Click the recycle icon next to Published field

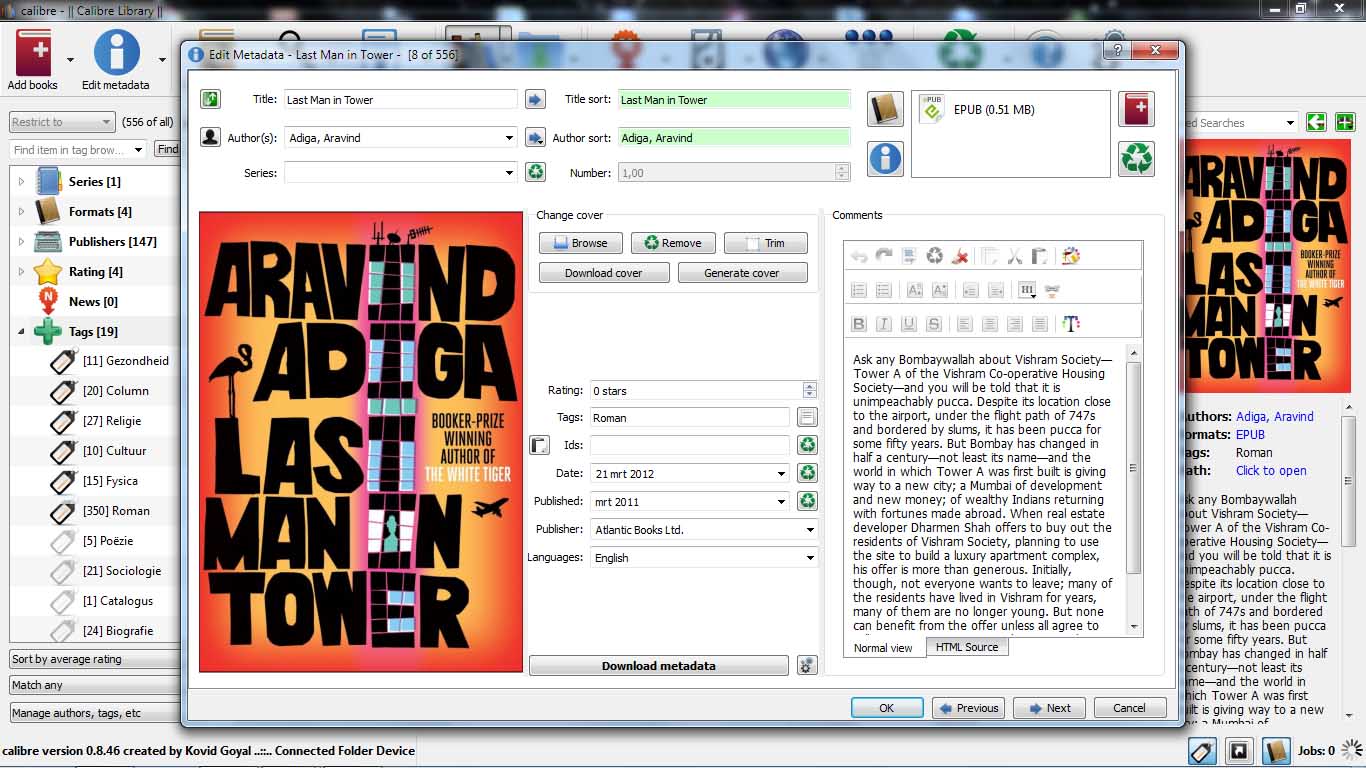[807, 501]
